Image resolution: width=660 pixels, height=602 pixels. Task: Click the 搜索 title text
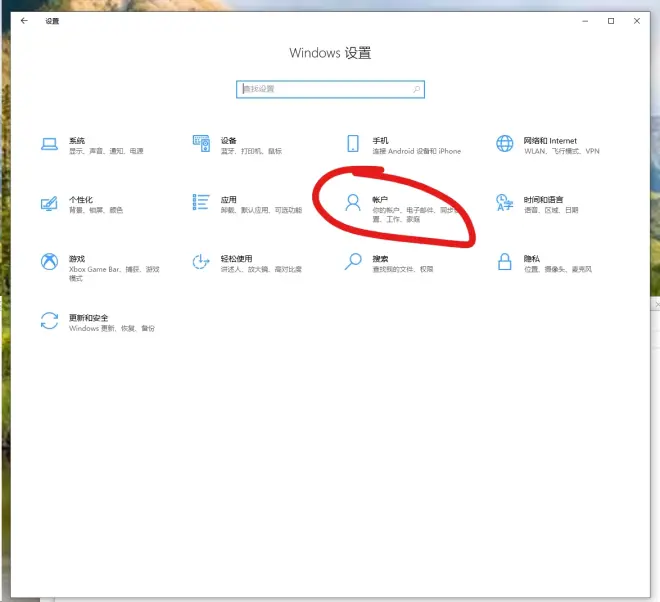coord(380,258)
